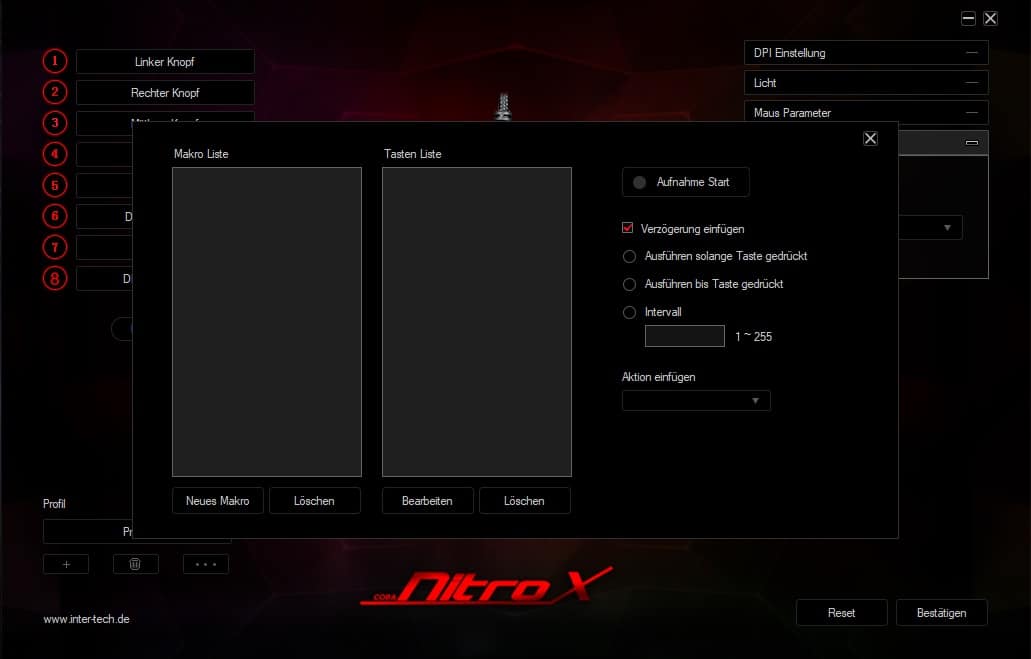
Task: Click the numbered circle icon 8
Action: (x=54, y=278)
